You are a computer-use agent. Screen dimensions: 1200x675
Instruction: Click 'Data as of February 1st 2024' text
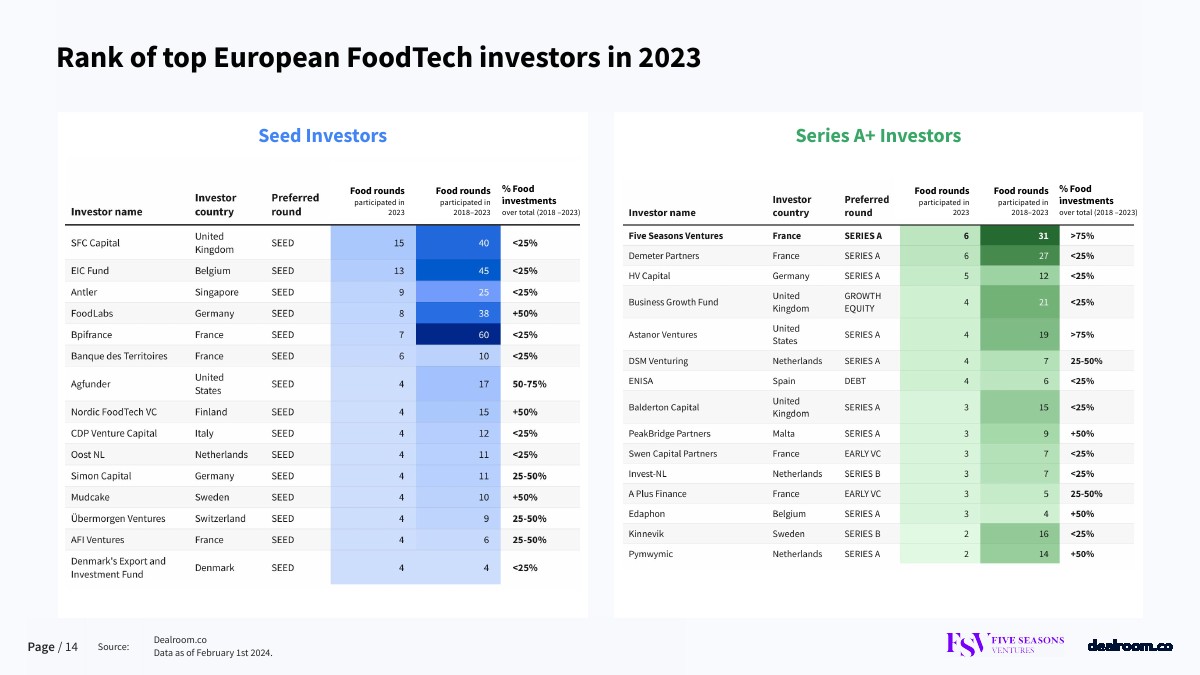point(213,653)
